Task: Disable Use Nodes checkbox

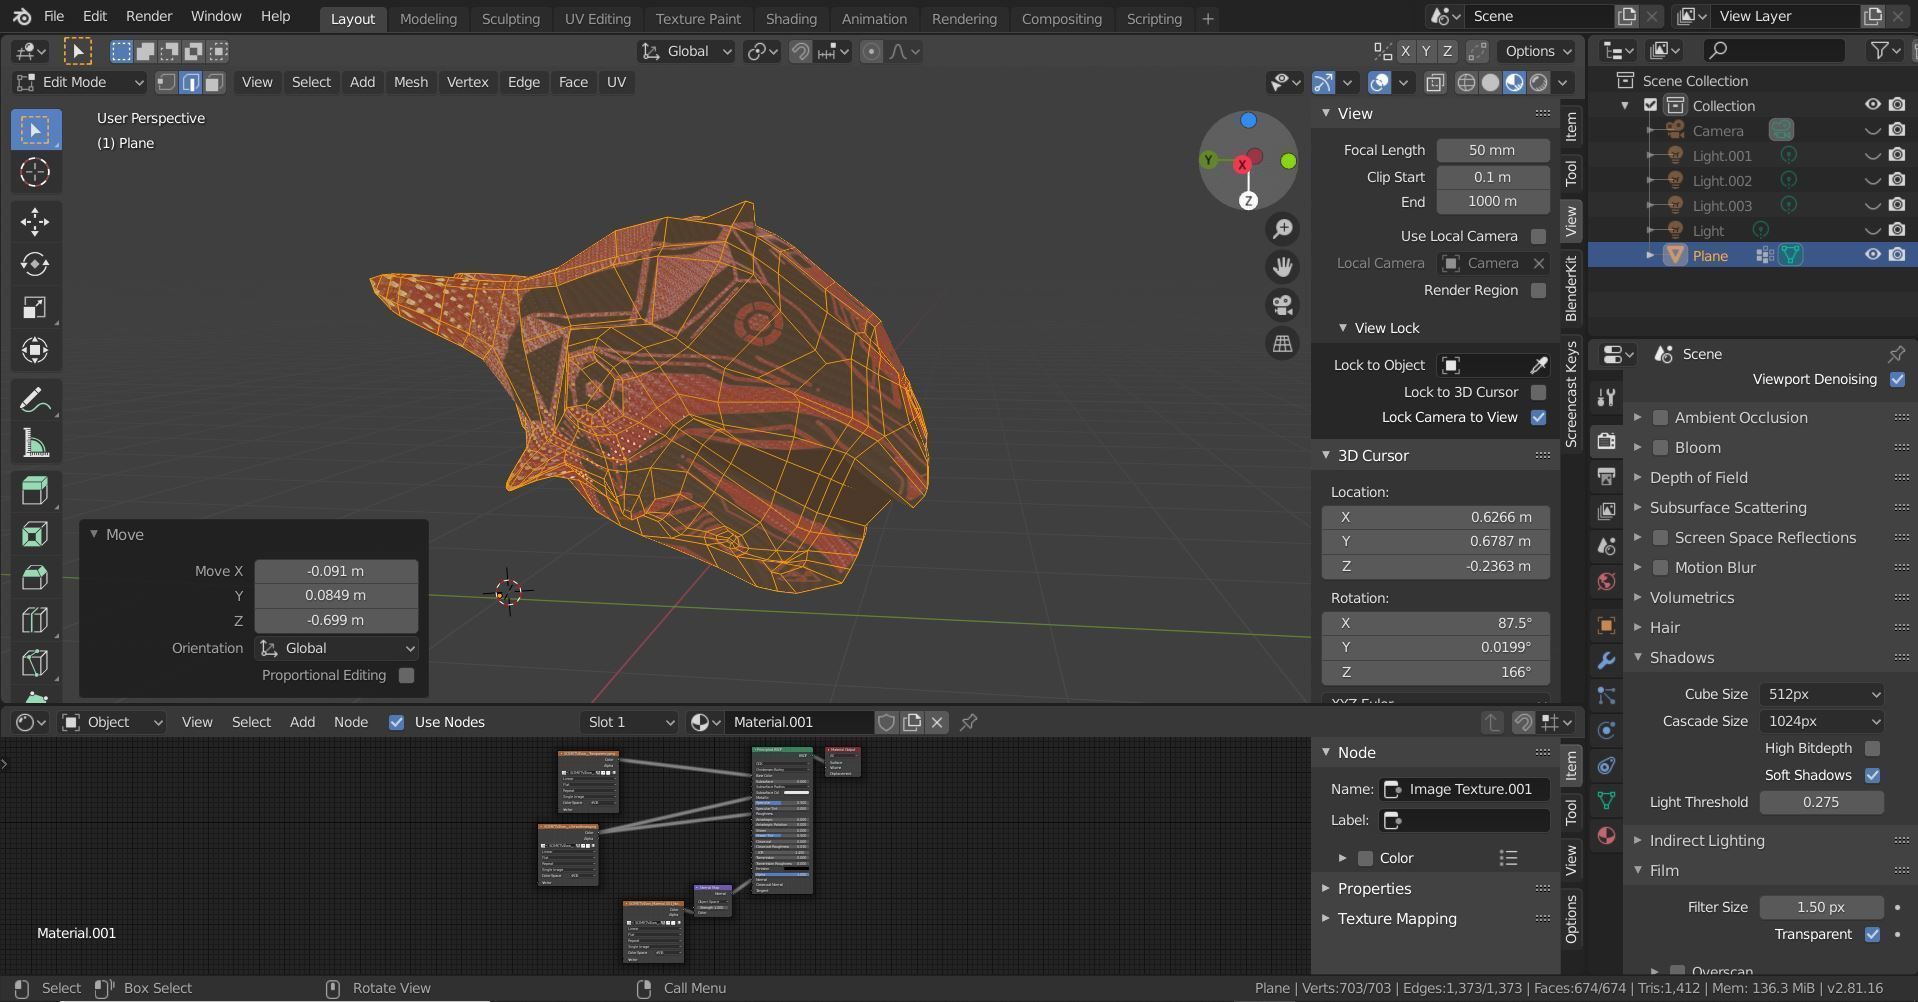Action: [396, 722]
